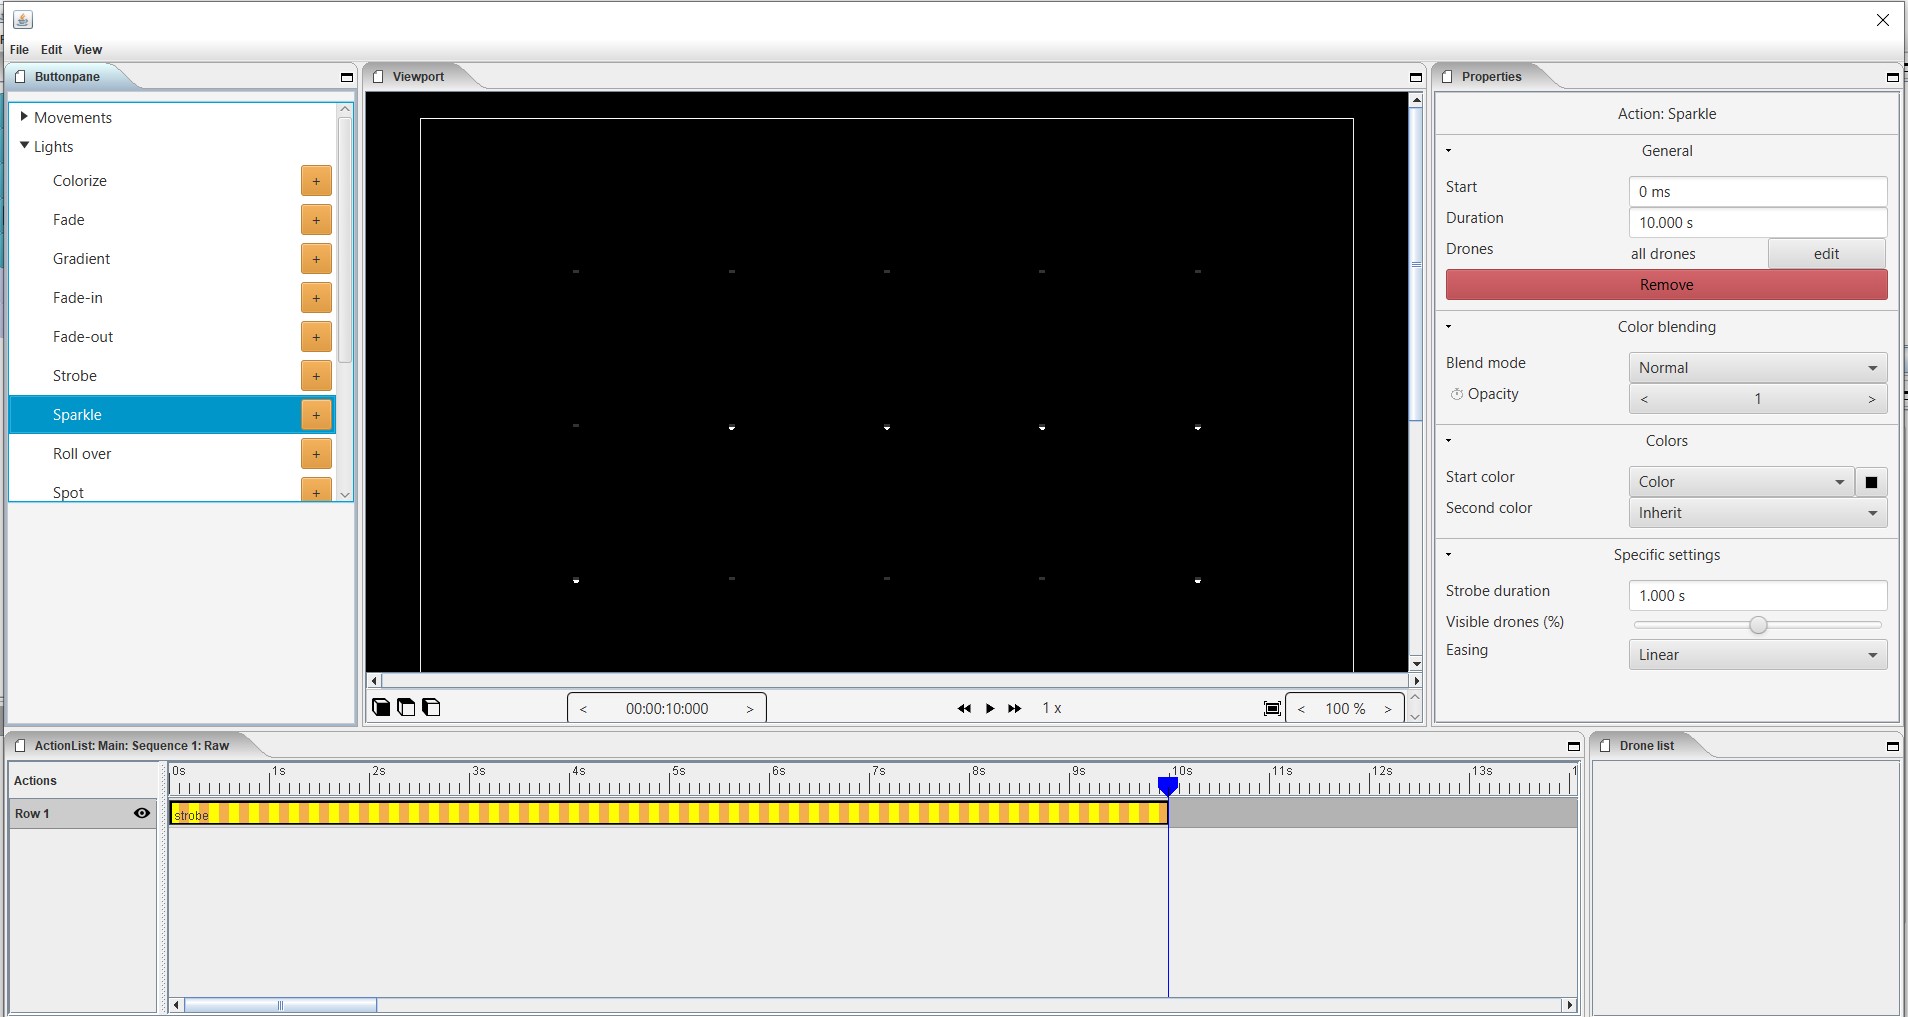Collapse the General properties section
The image size is (1908, 1017).
[x=1448, y=151]
